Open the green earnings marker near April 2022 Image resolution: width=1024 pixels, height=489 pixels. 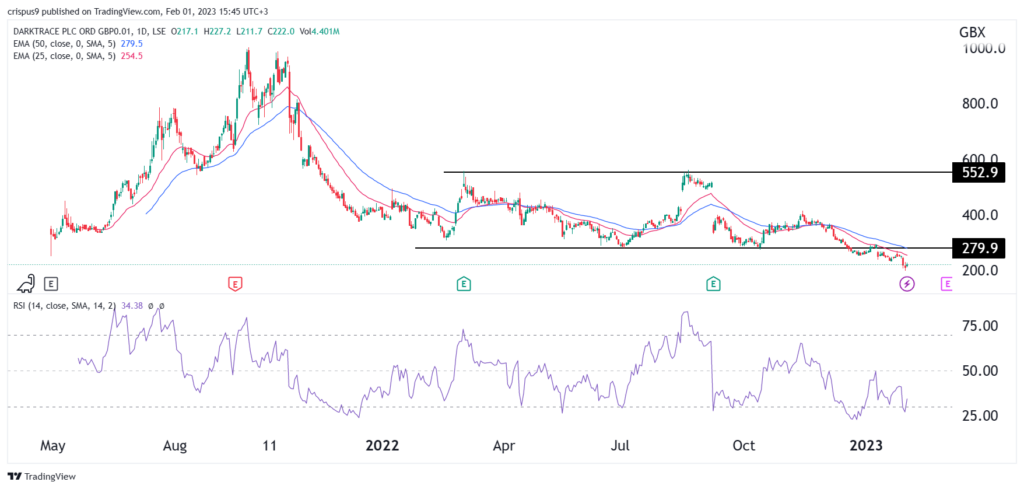pos(464,284)
